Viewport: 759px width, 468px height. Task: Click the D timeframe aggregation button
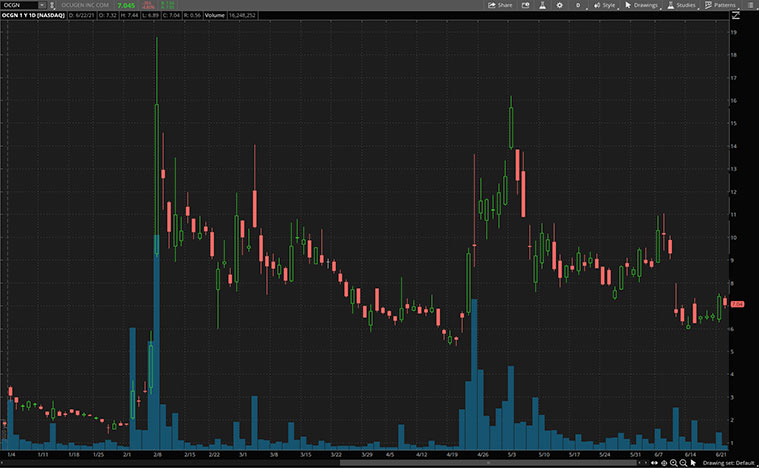point(577,5)
